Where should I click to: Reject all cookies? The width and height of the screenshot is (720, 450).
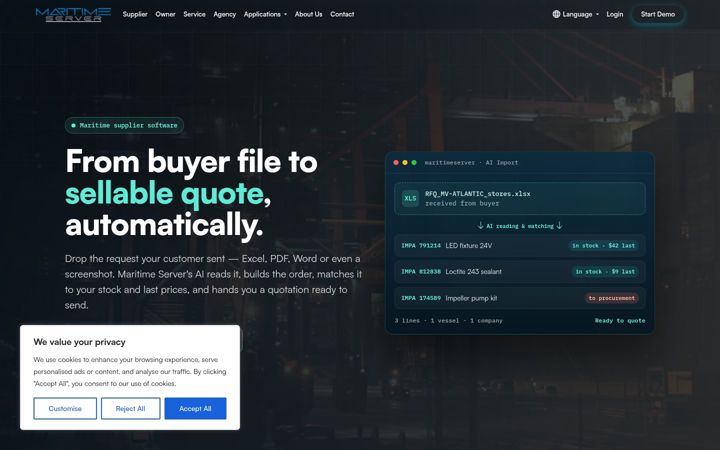130,409
